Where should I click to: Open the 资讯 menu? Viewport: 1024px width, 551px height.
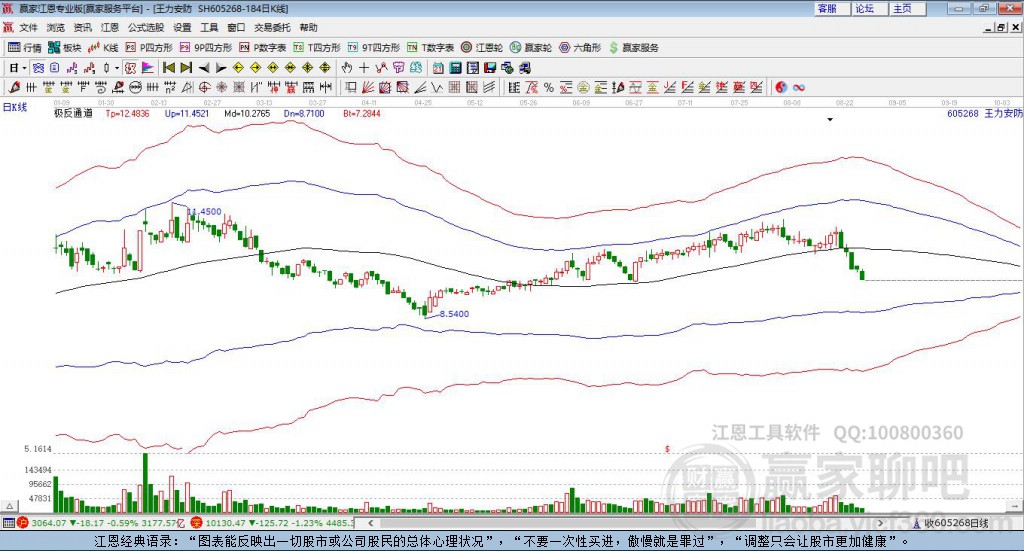pos(82,27)
